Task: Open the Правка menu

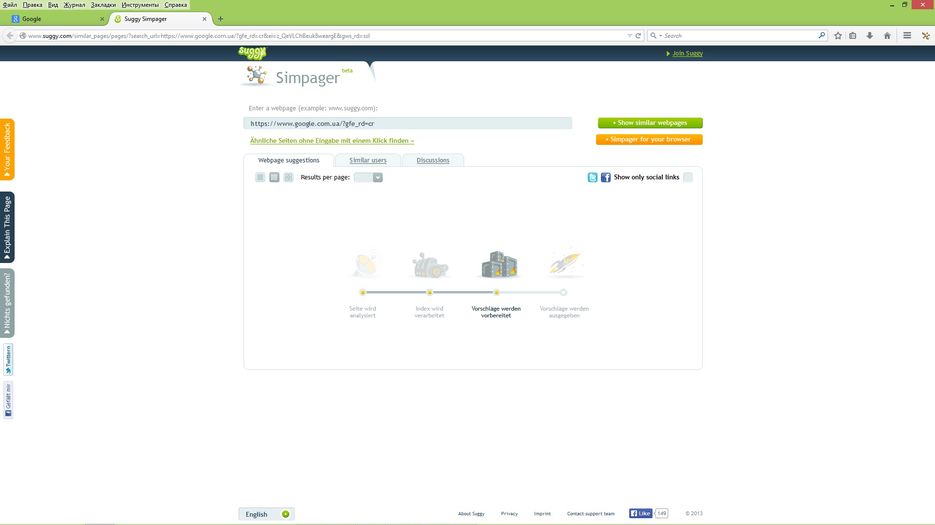Action: pyautogui.click(x=32, y=5)
